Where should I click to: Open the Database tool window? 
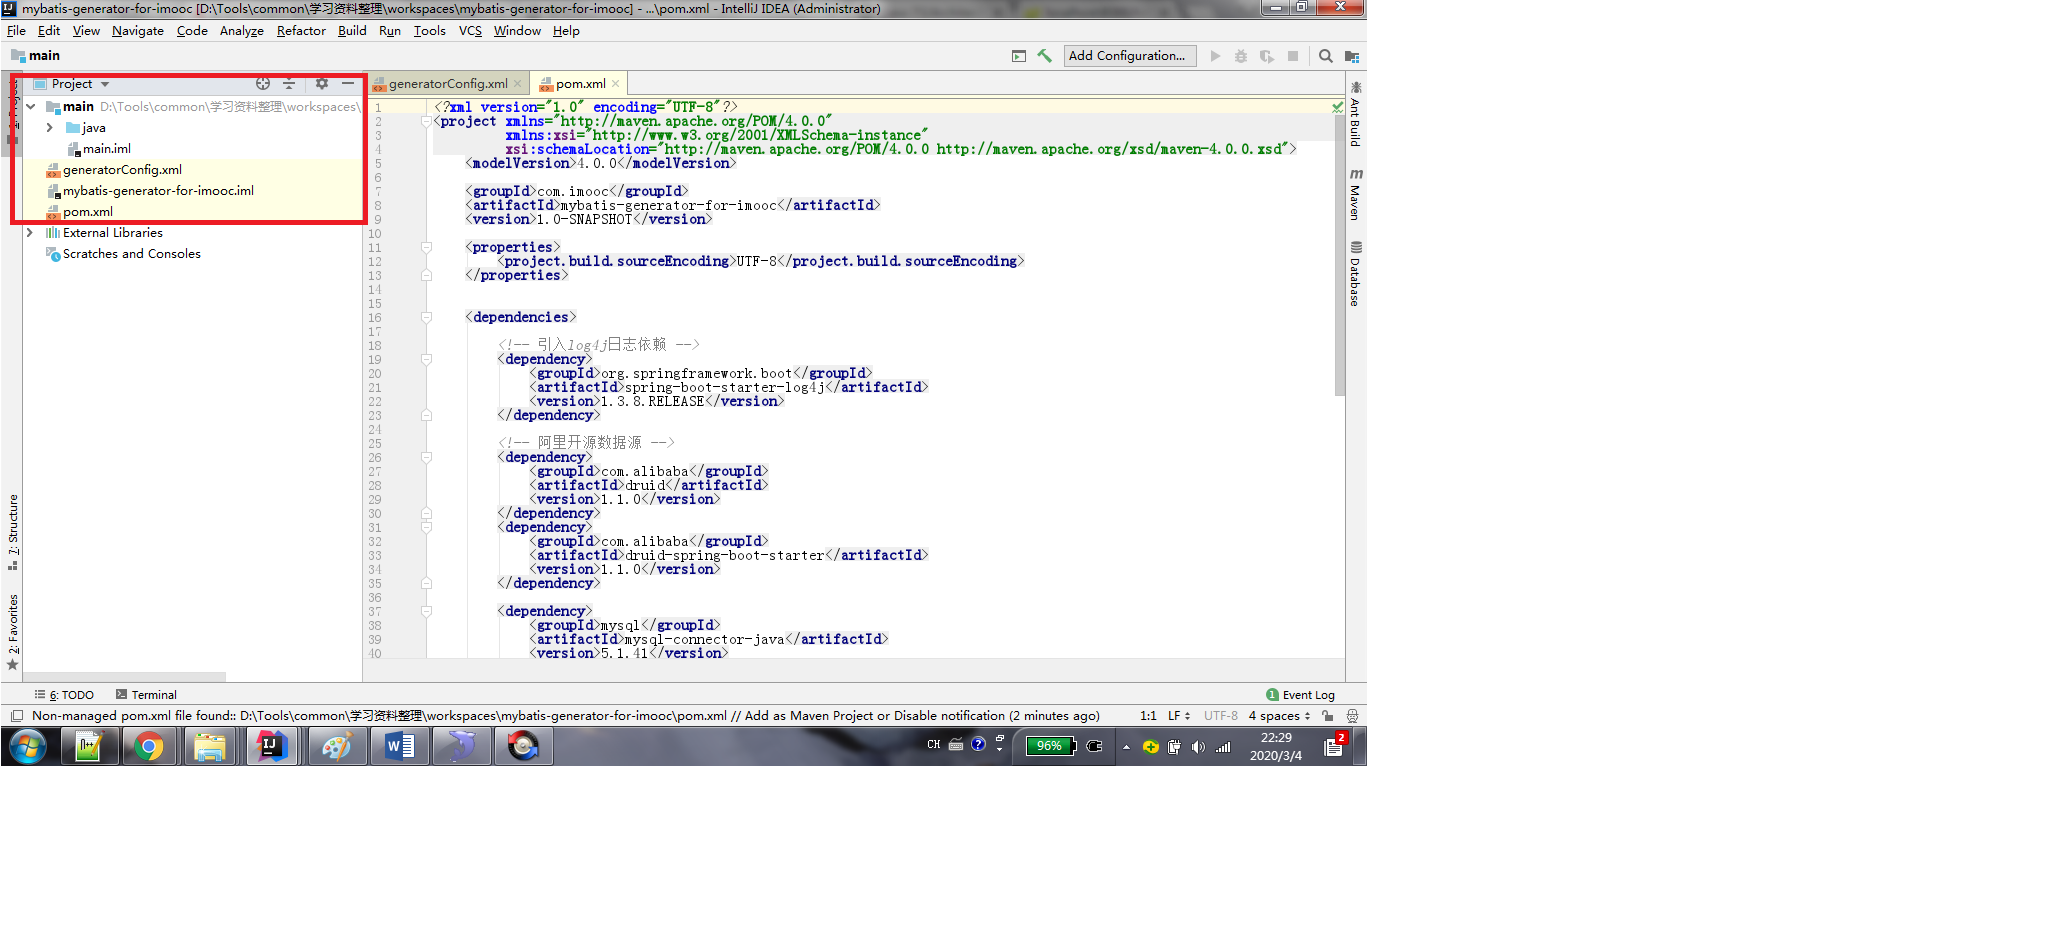[1356, 273]
